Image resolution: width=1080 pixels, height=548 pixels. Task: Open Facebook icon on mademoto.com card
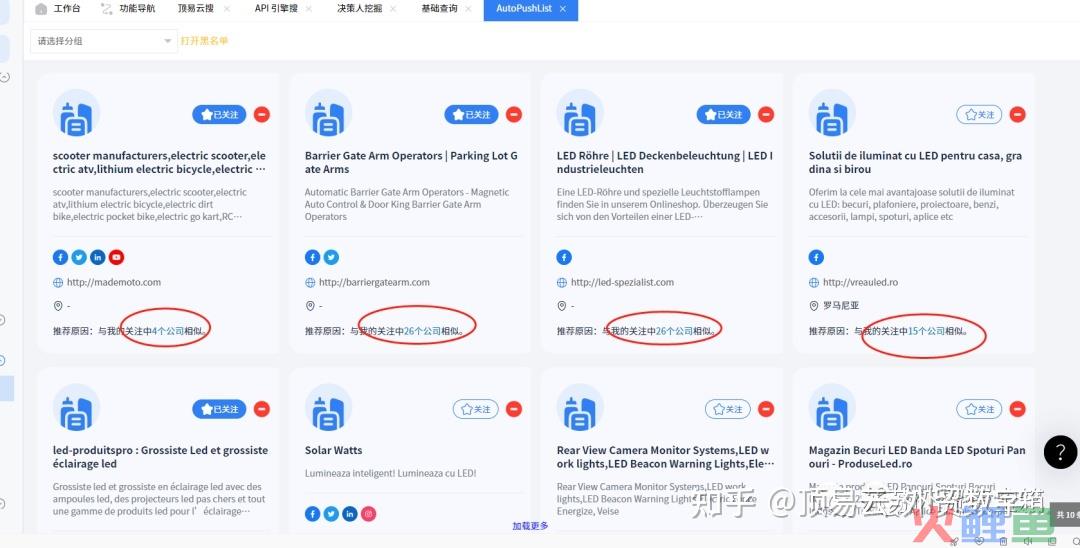(x=61, y=257)
